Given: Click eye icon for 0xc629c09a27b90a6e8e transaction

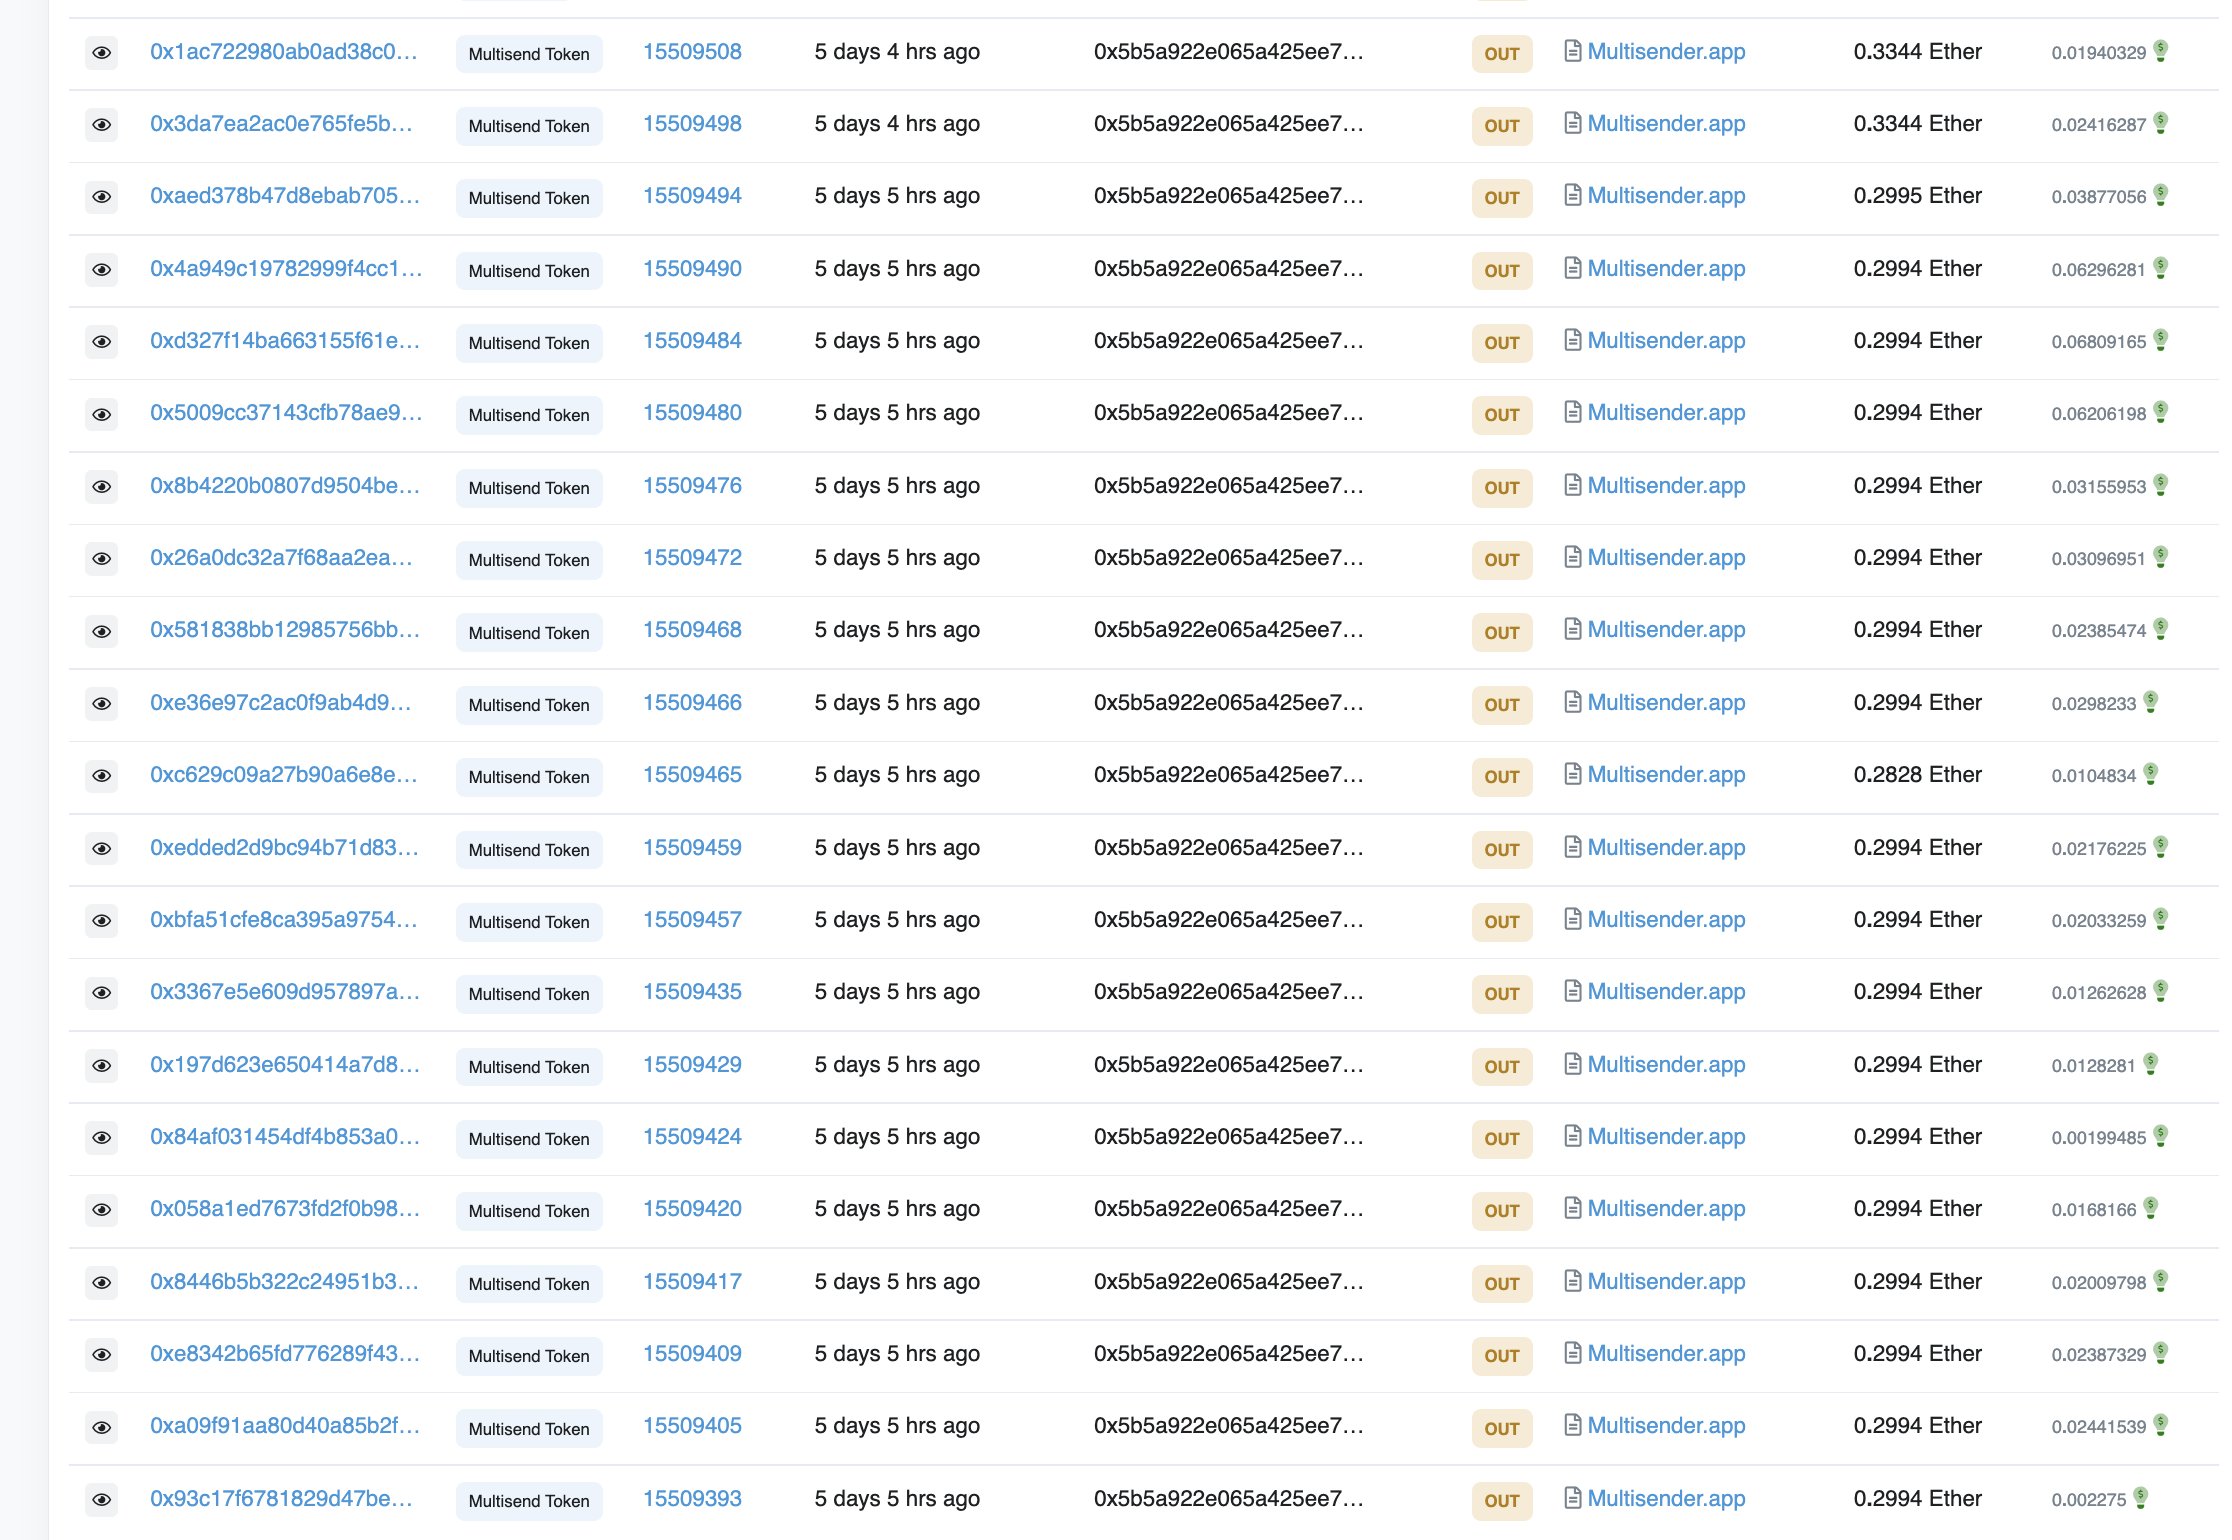Looking at the screenshot, I should pos(101,776).
